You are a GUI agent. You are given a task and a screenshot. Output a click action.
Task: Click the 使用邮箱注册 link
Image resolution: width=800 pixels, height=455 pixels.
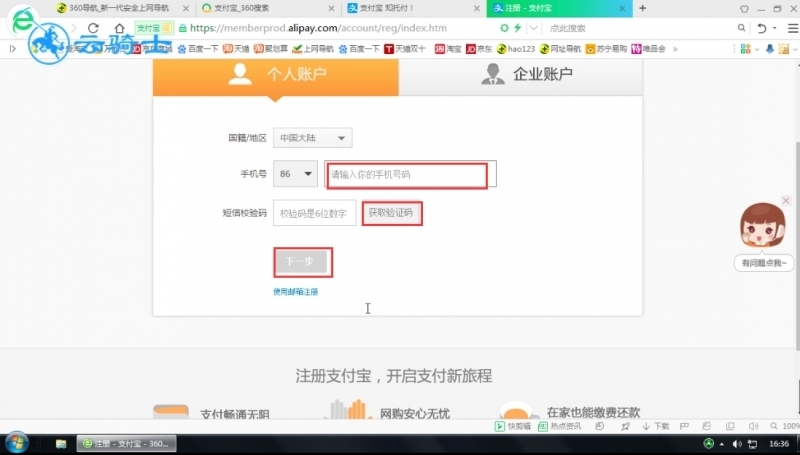click(295, 292)
